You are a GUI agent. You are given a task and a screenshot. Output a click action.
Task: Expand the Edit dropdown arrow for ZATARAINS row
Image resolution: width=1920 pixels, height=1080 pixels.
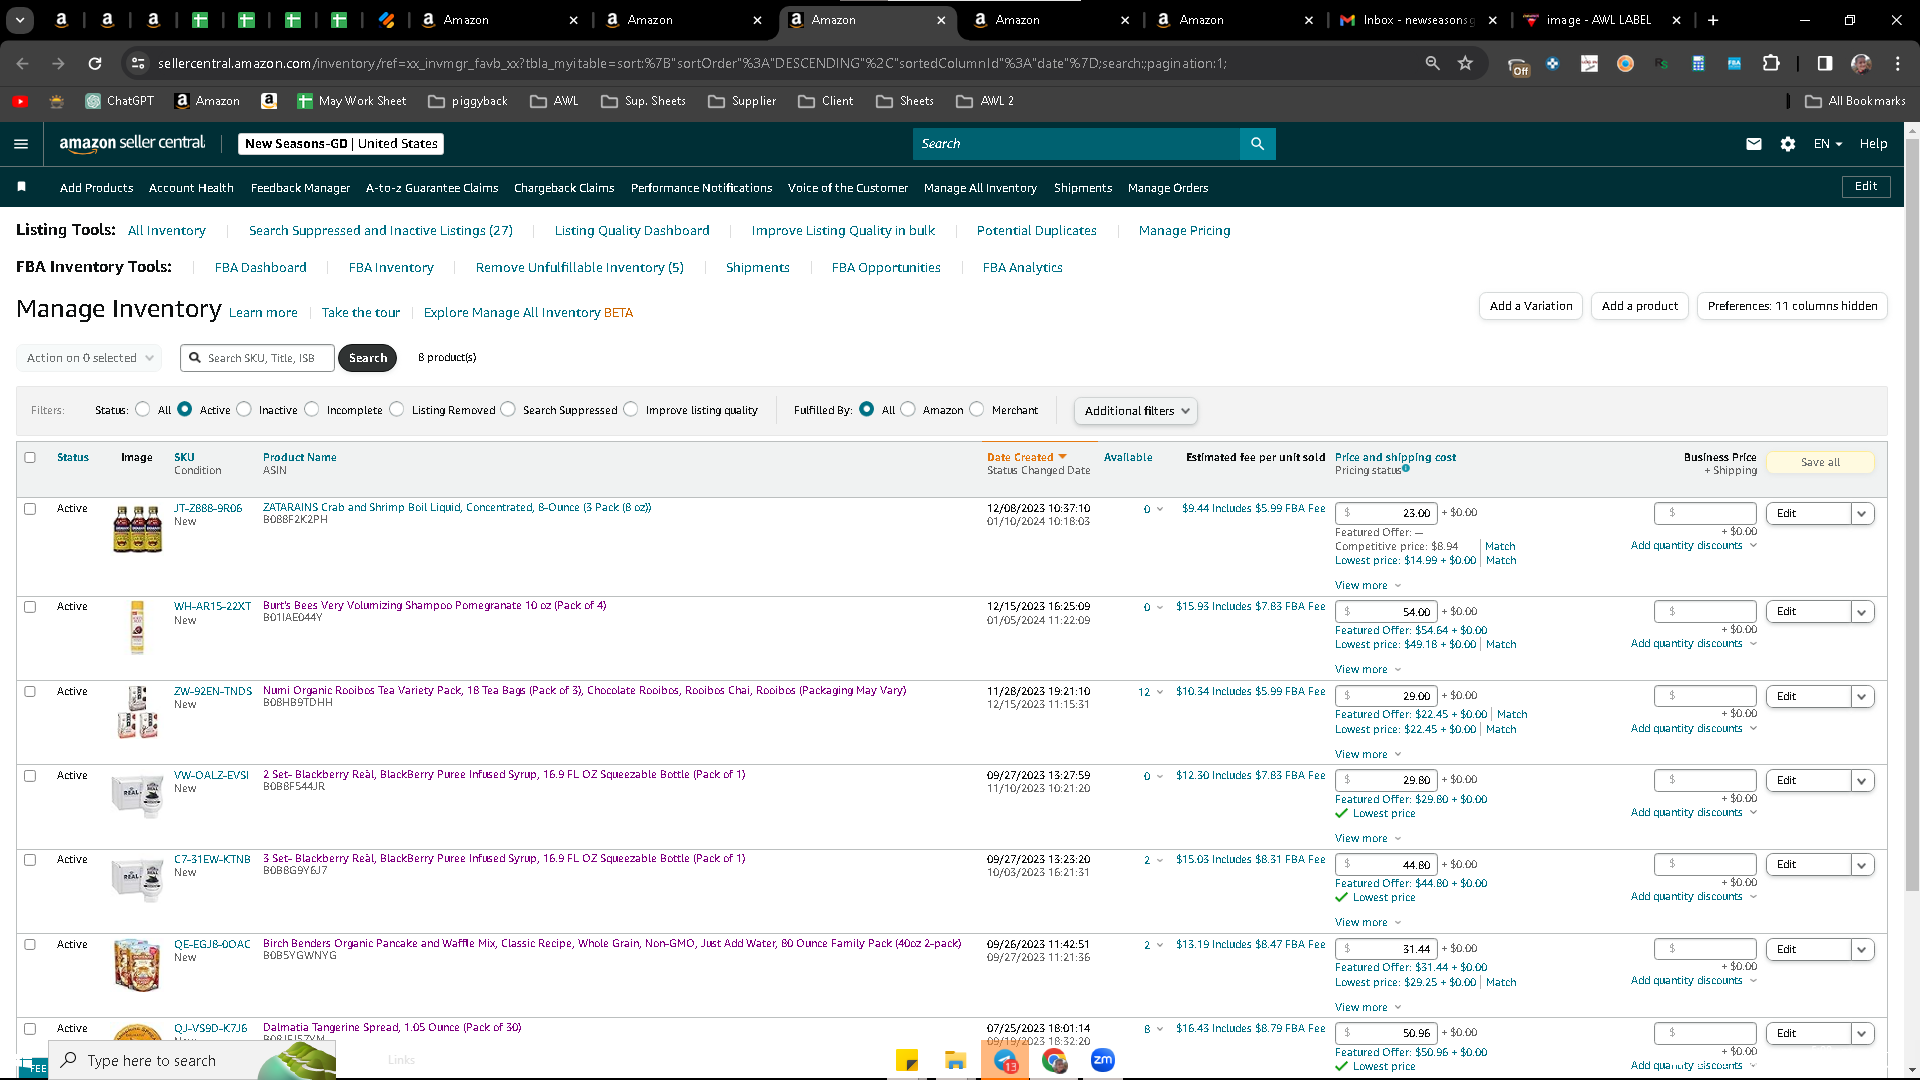1862,513
